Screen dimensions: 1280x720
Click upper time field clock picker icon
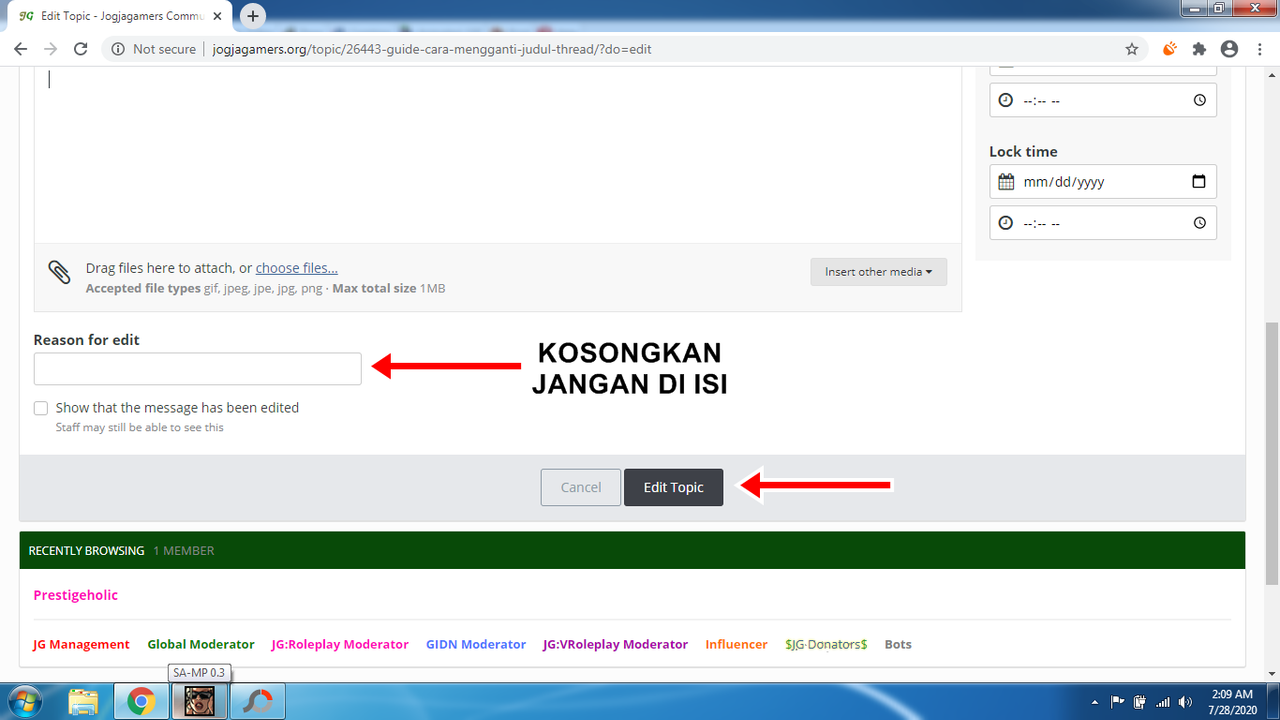click(x=1199, y=100)
